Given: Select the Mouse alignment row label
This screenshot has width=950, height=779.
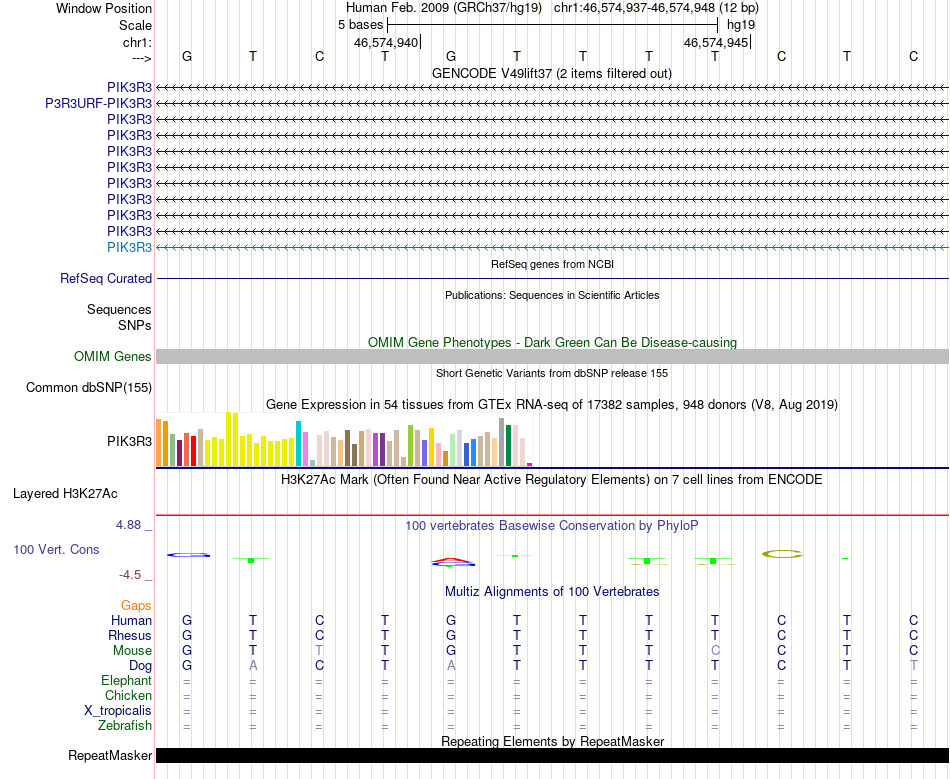Looking at the screenshot, I should tap(132, 651).
